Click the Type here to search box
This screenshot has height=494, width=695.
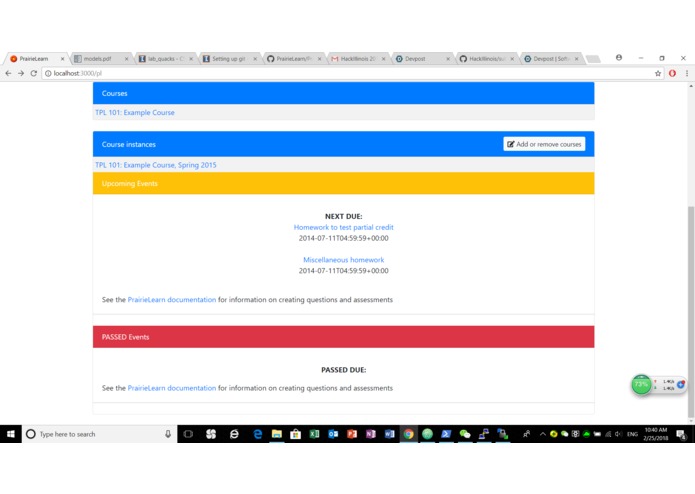[98, 434]
